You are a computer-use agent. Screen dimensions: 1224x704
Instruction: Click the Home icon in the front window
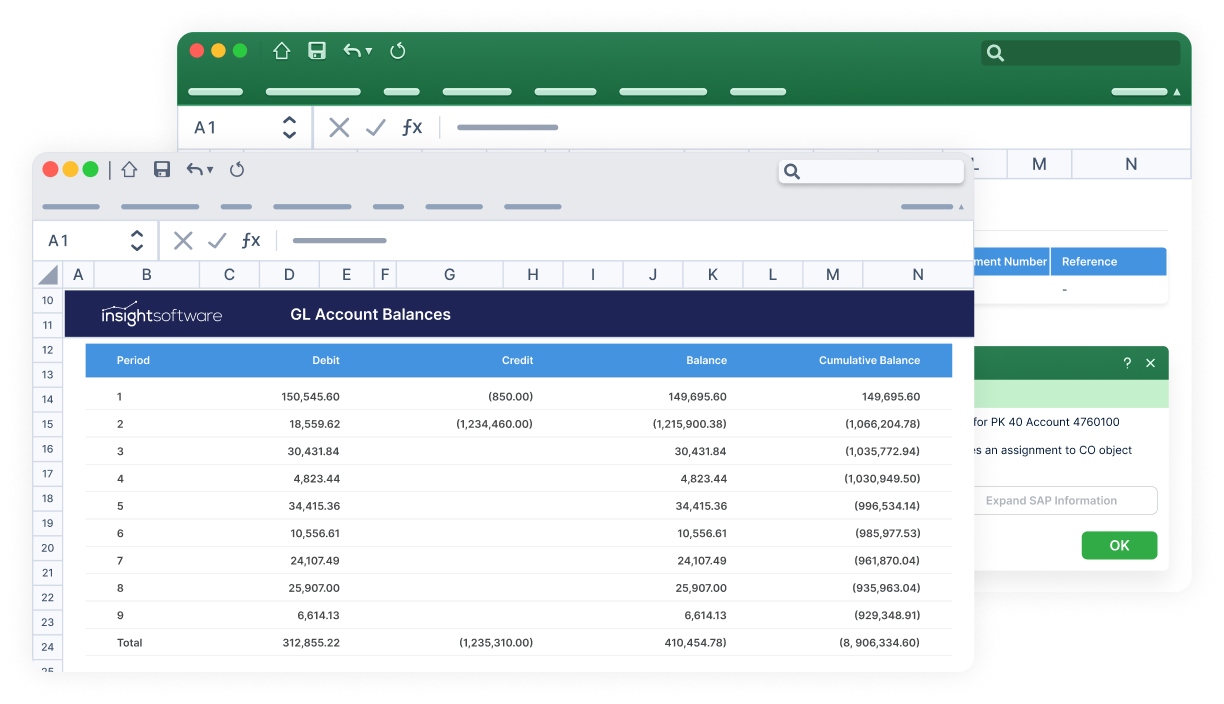129,169
